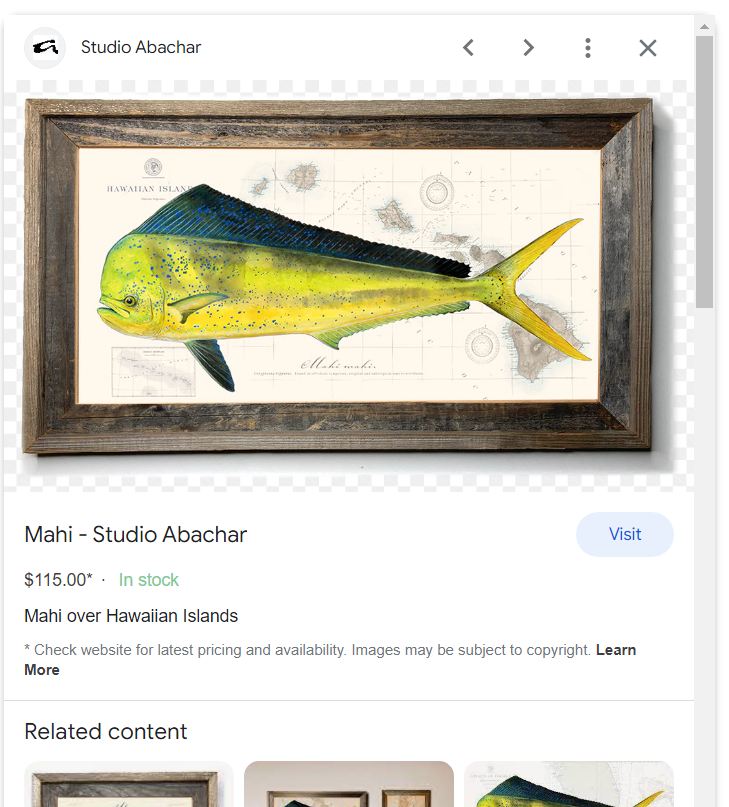This screenshot has height=807, width=729.
Task: Open the Studio Abachar source name link
Action: point(141,47)
